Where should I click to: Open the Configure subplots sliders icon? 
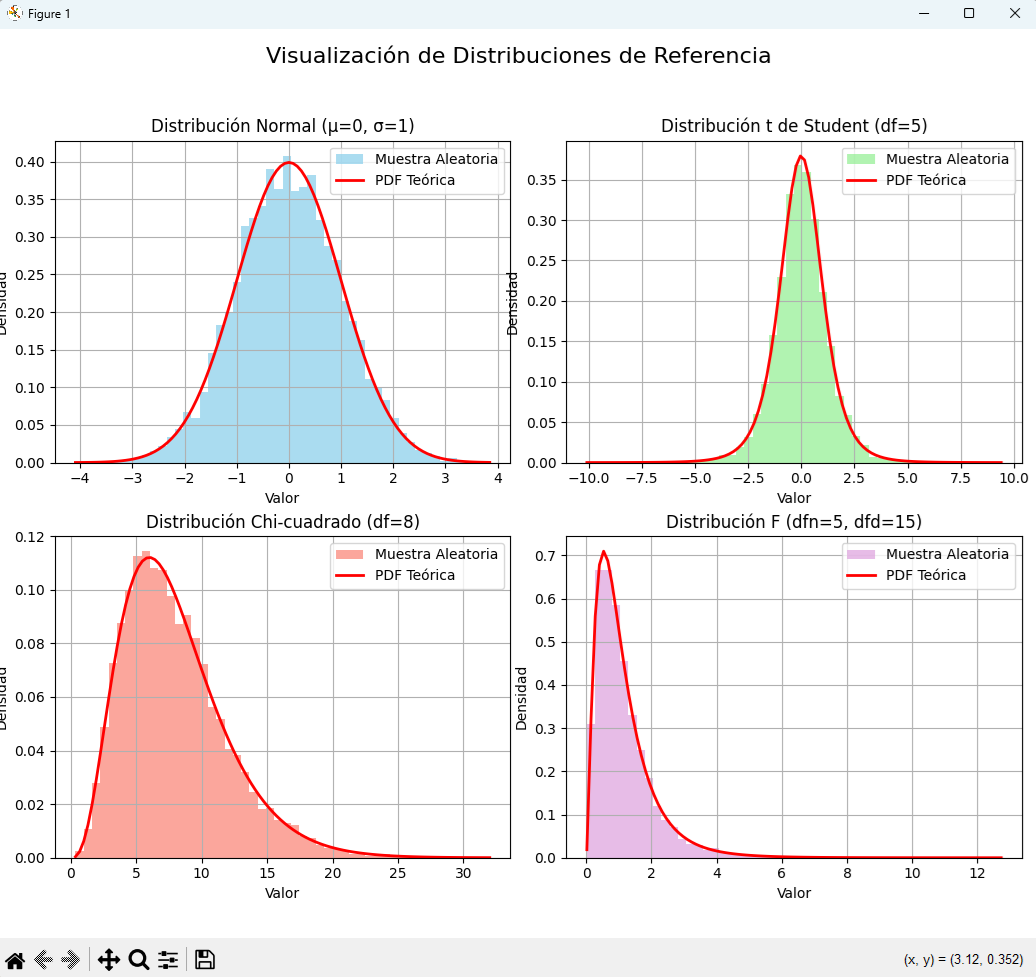point(168,960)
